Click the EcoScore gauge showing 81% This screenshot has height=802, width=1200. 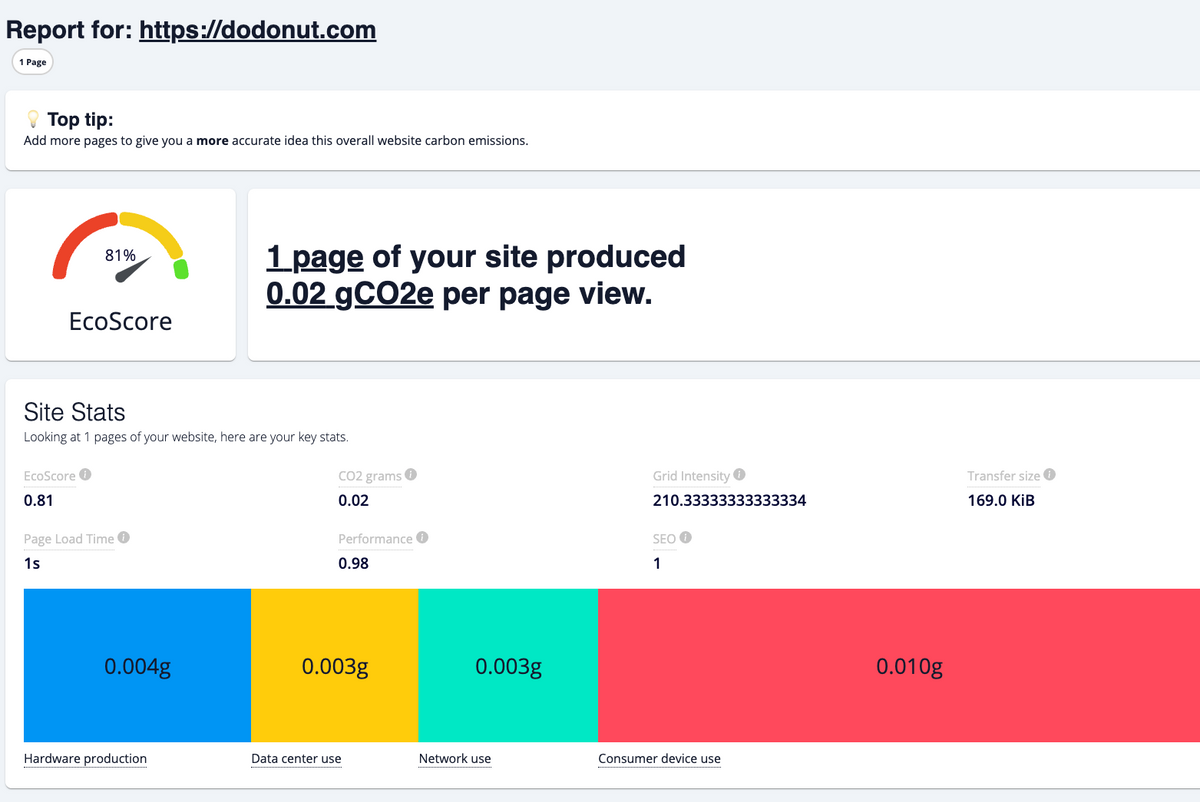[x=120, y=247]
